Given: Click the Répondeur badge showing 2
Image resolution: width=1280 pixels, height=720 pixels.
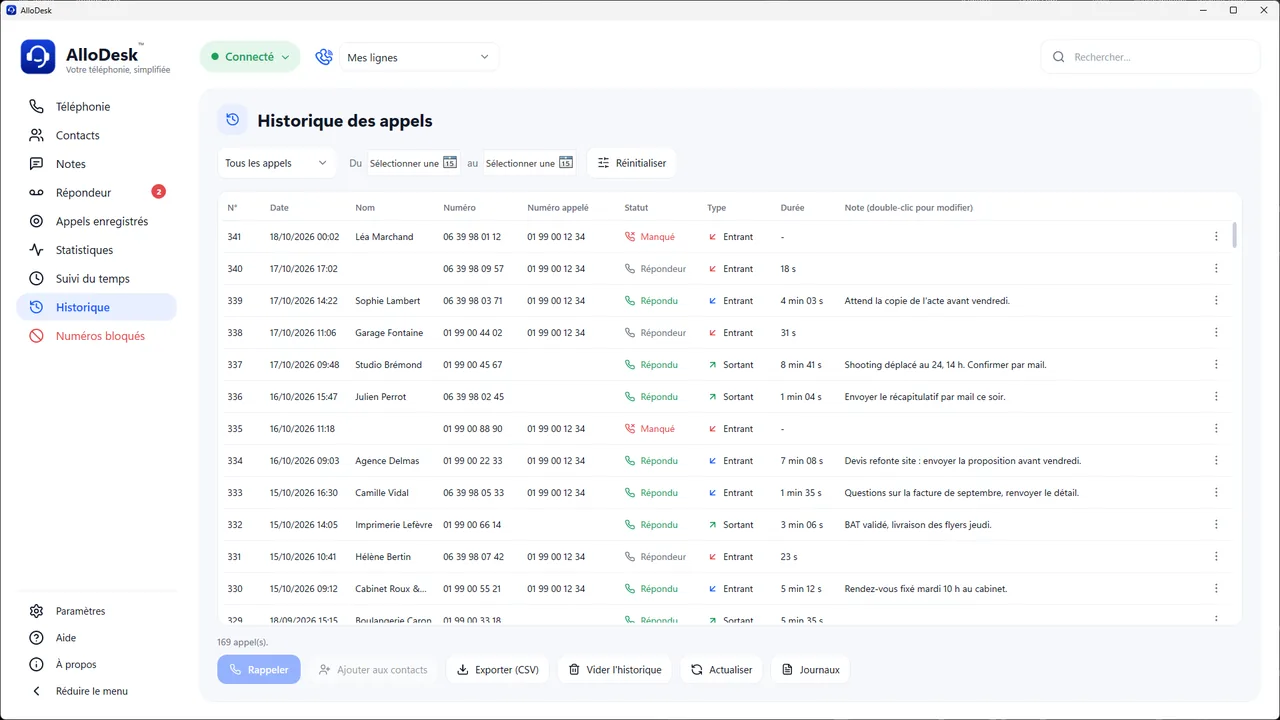Looking at the screenshot, I should [x=158, y=192].
